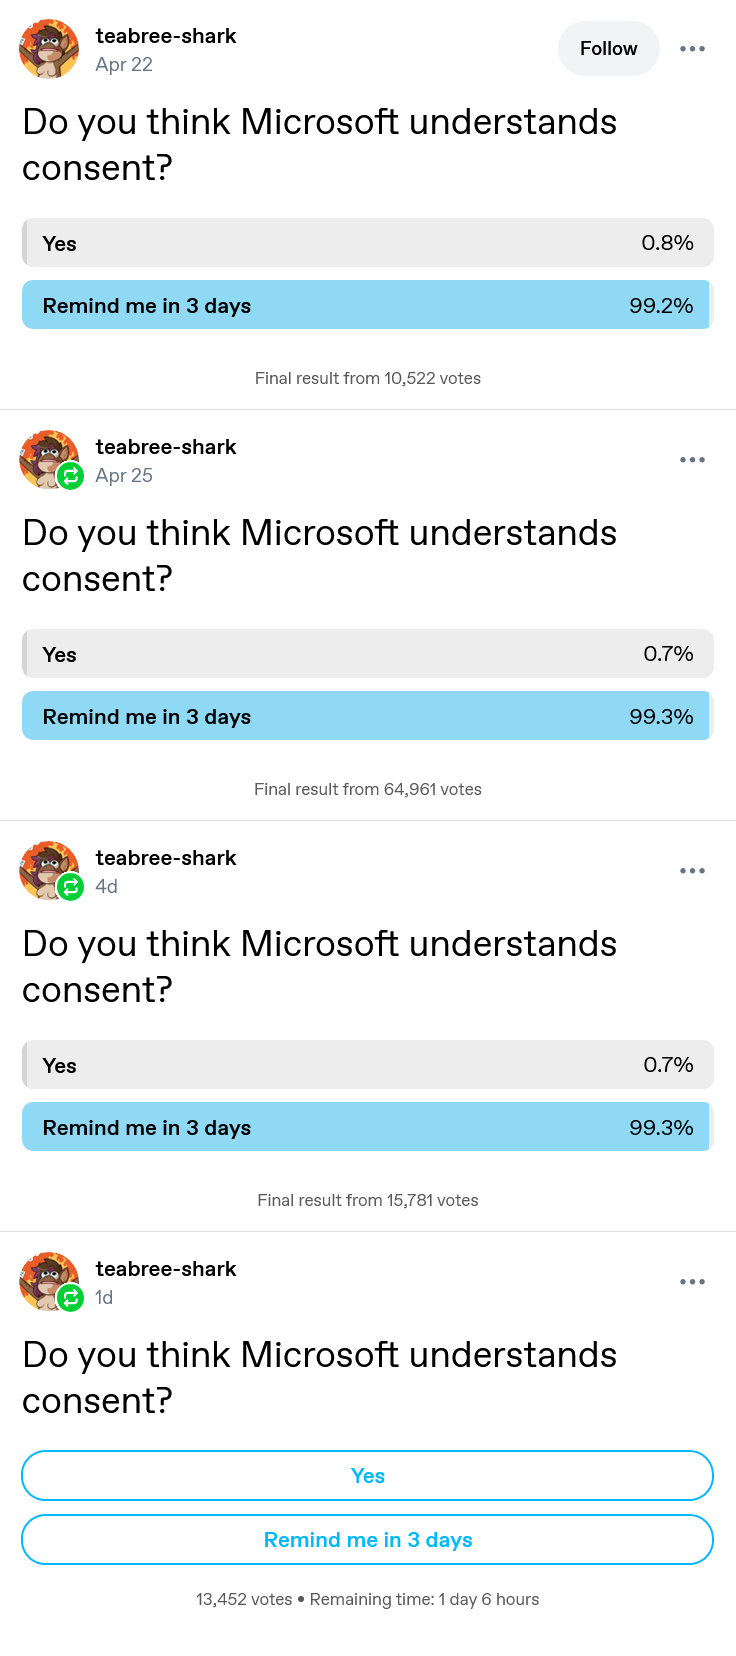The height and width of the screenshot is (1656, 736).
Task: Click the 4d timestamp on the third post
Action: click(107, 886)
